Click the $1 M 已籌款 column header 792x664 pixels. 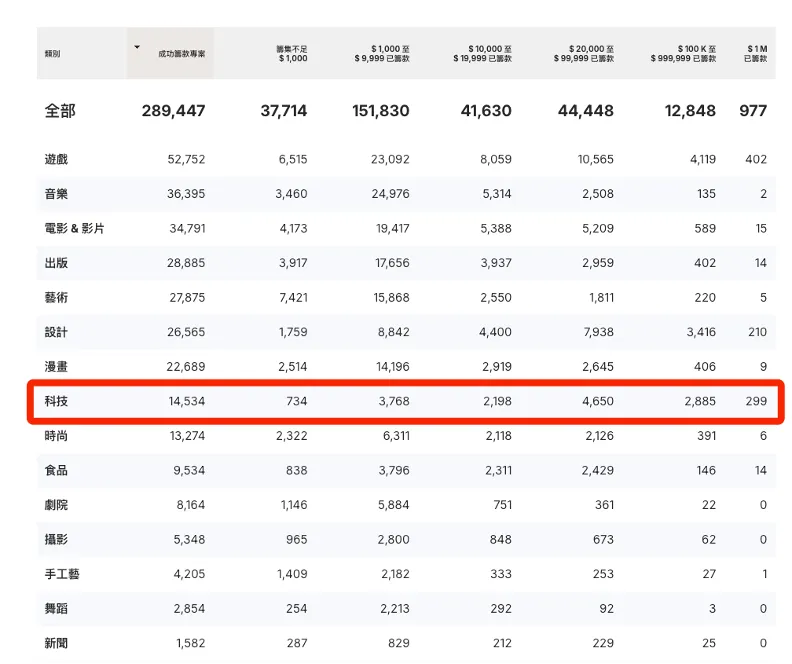click(x=757, y=54)
